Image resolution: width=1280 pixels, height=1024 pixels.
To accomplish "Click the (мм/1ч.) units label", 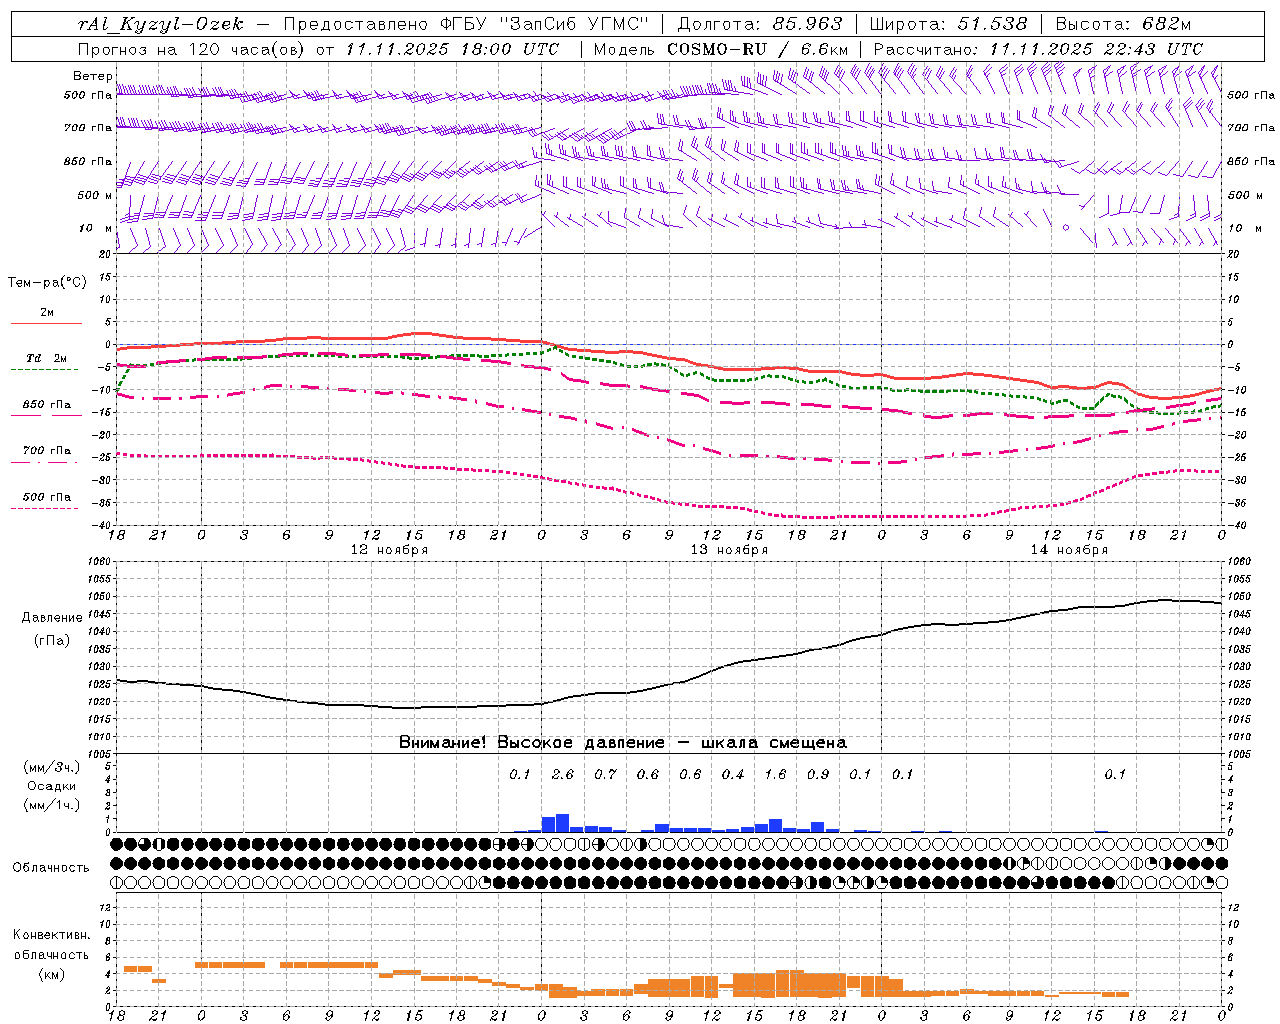I will click(52, 805).
